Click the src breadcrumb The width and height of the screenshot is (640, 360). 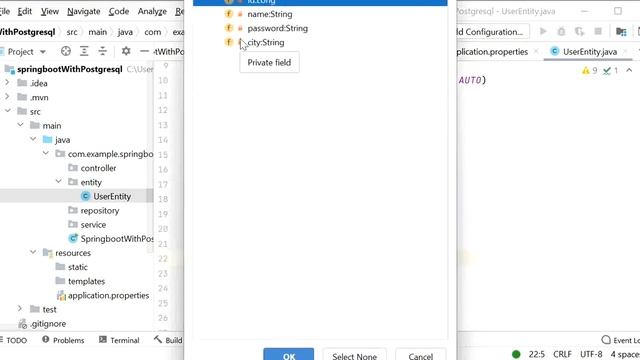pos(72,32)
